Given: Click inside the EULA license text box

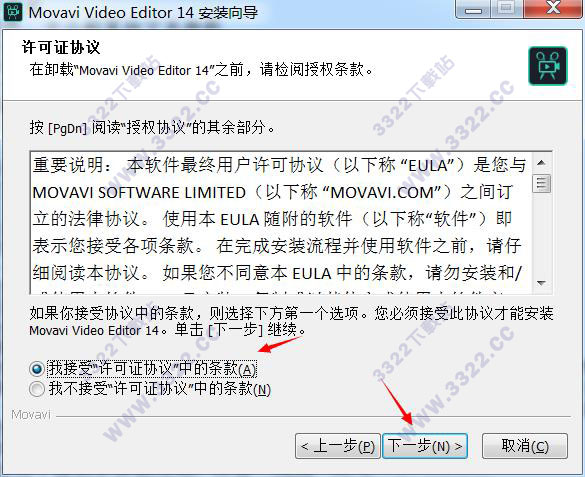Looking at the screenshot, I should [282, 223].
